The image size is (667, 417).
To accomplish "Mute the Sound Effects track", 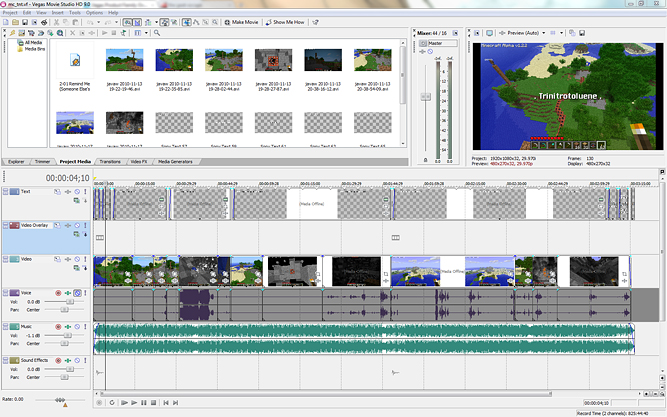I will point(77,360).
